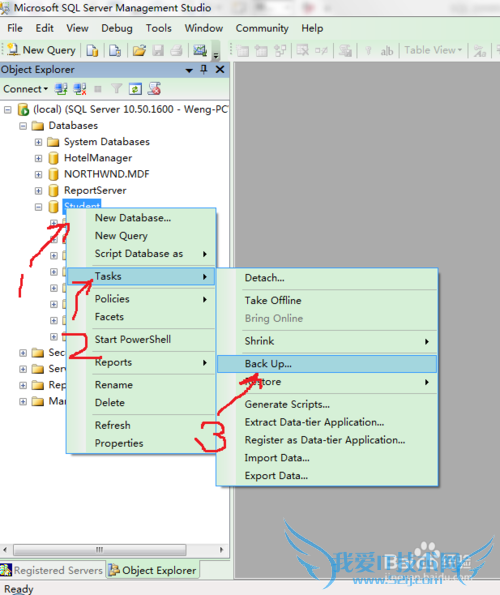Choose Start PowerShell
This screenshot has width=500, height=595.
pyautogui.click(x=141, y=340)
